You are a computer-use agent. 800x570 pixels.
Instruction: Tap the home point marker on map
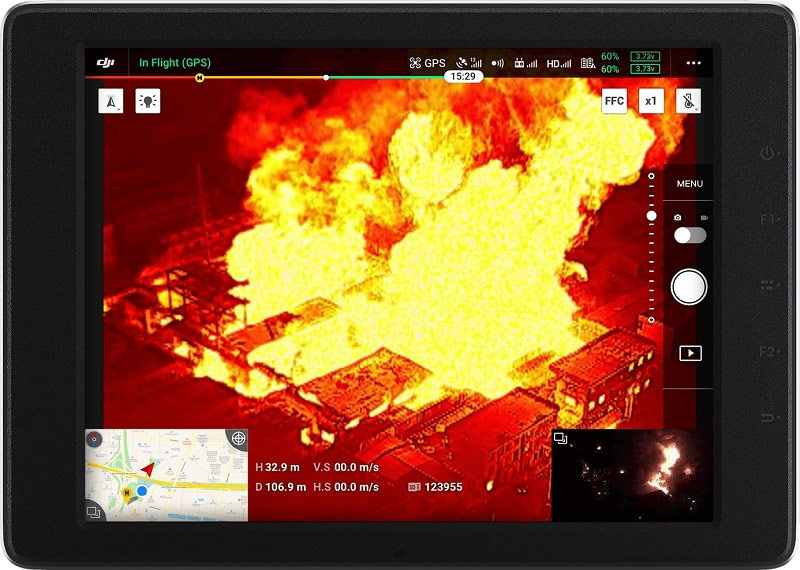(x=127, y=494)
